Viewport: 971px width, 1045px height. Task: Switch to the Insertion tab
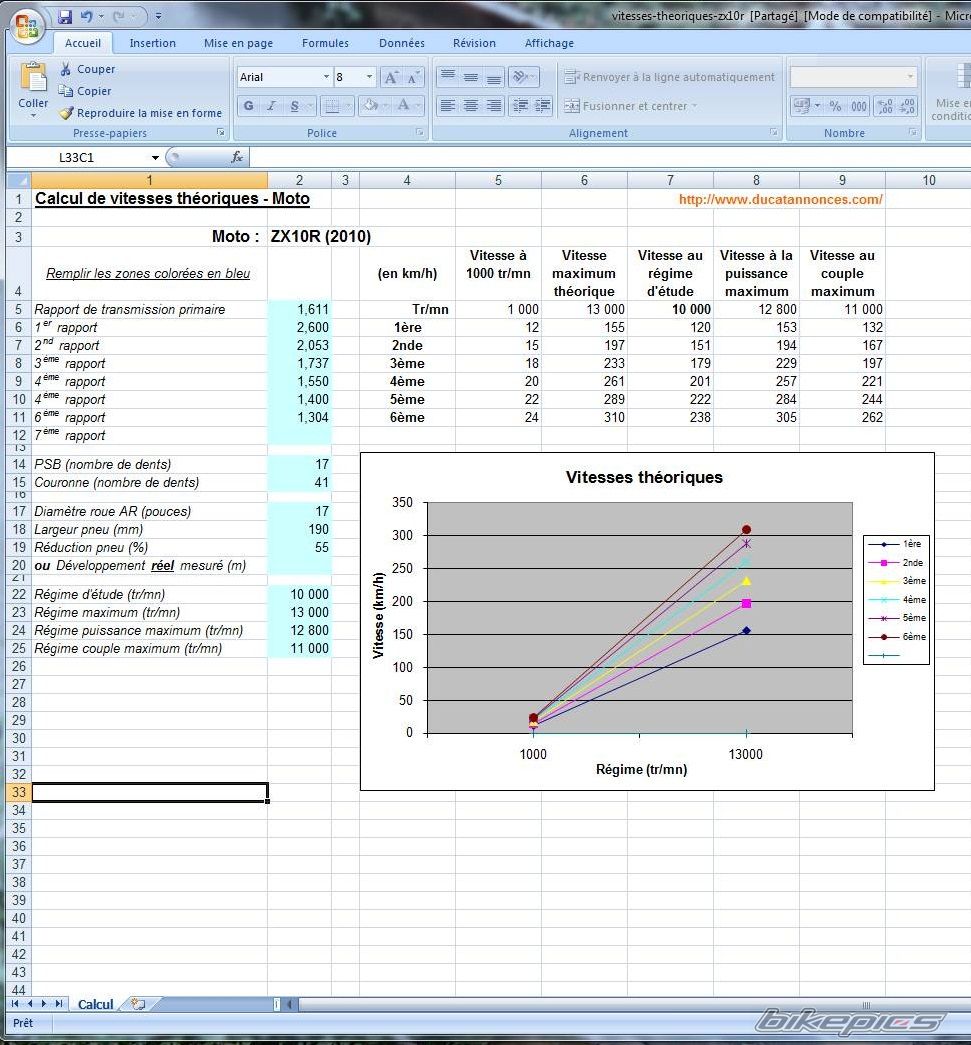point(153,43)
